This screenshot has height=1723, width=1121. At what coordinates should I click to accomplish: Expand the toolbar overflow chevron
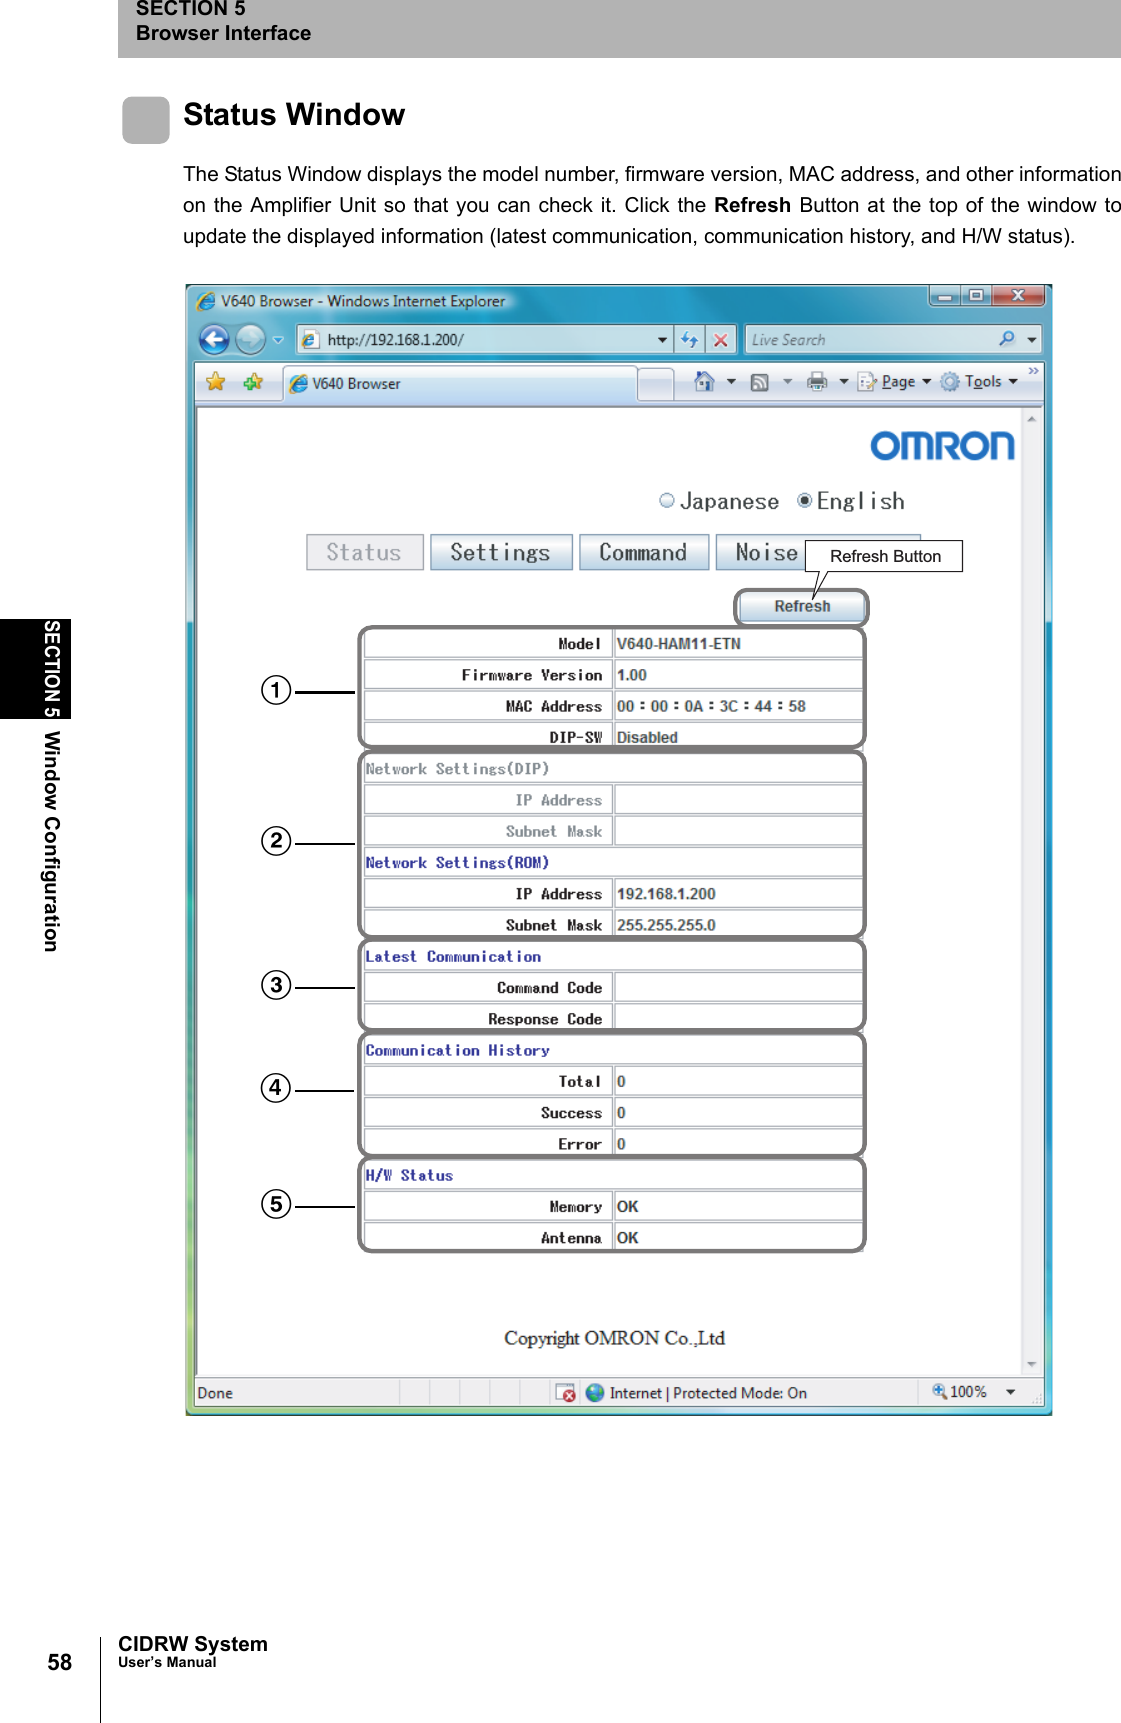tap(1033, 371)
